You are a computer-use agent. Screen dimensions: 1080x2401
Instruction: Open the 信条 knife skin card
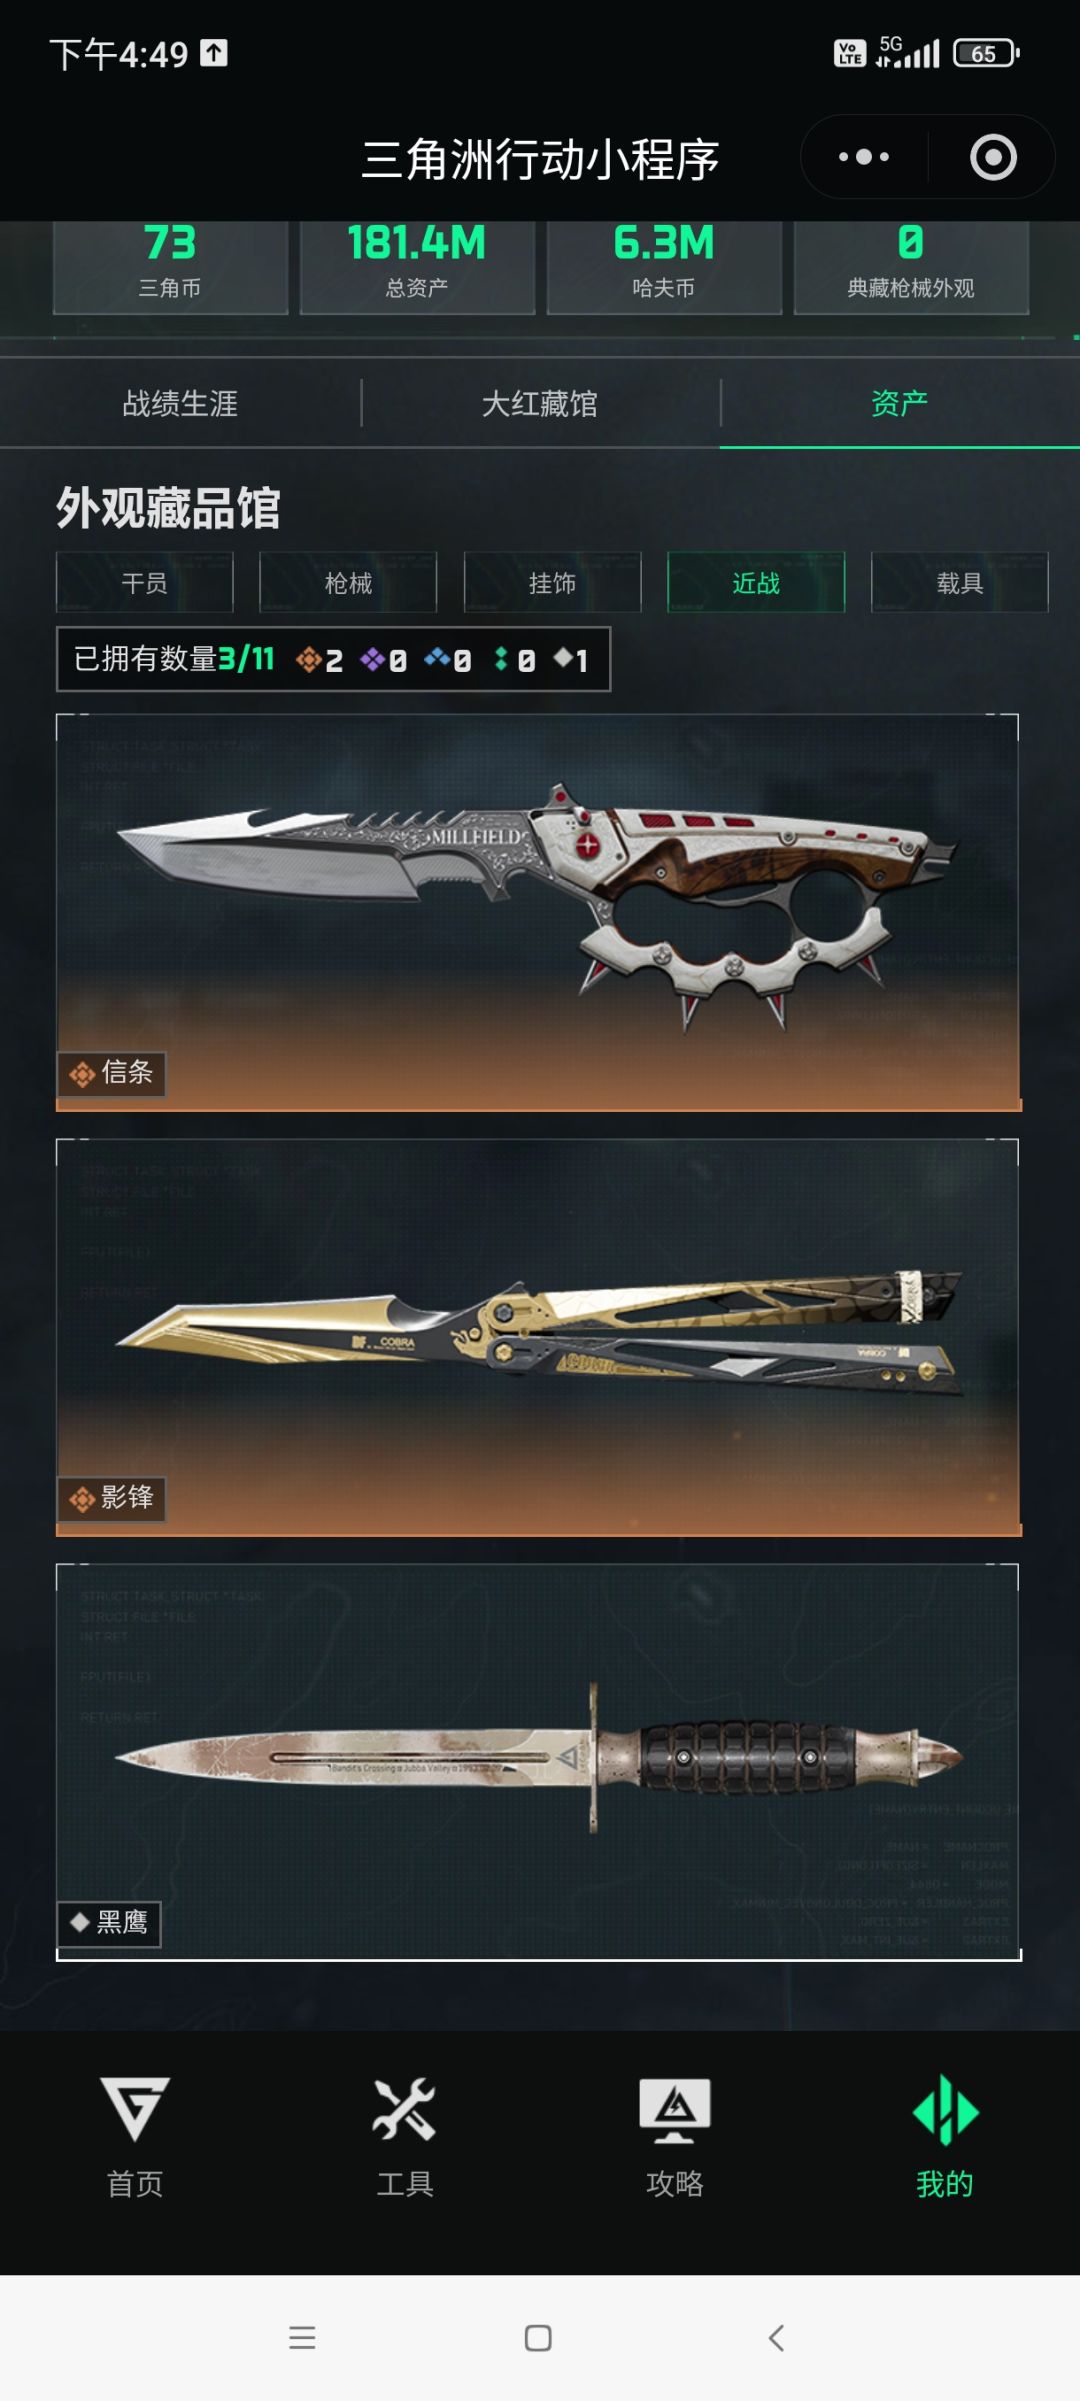(538, 912)
